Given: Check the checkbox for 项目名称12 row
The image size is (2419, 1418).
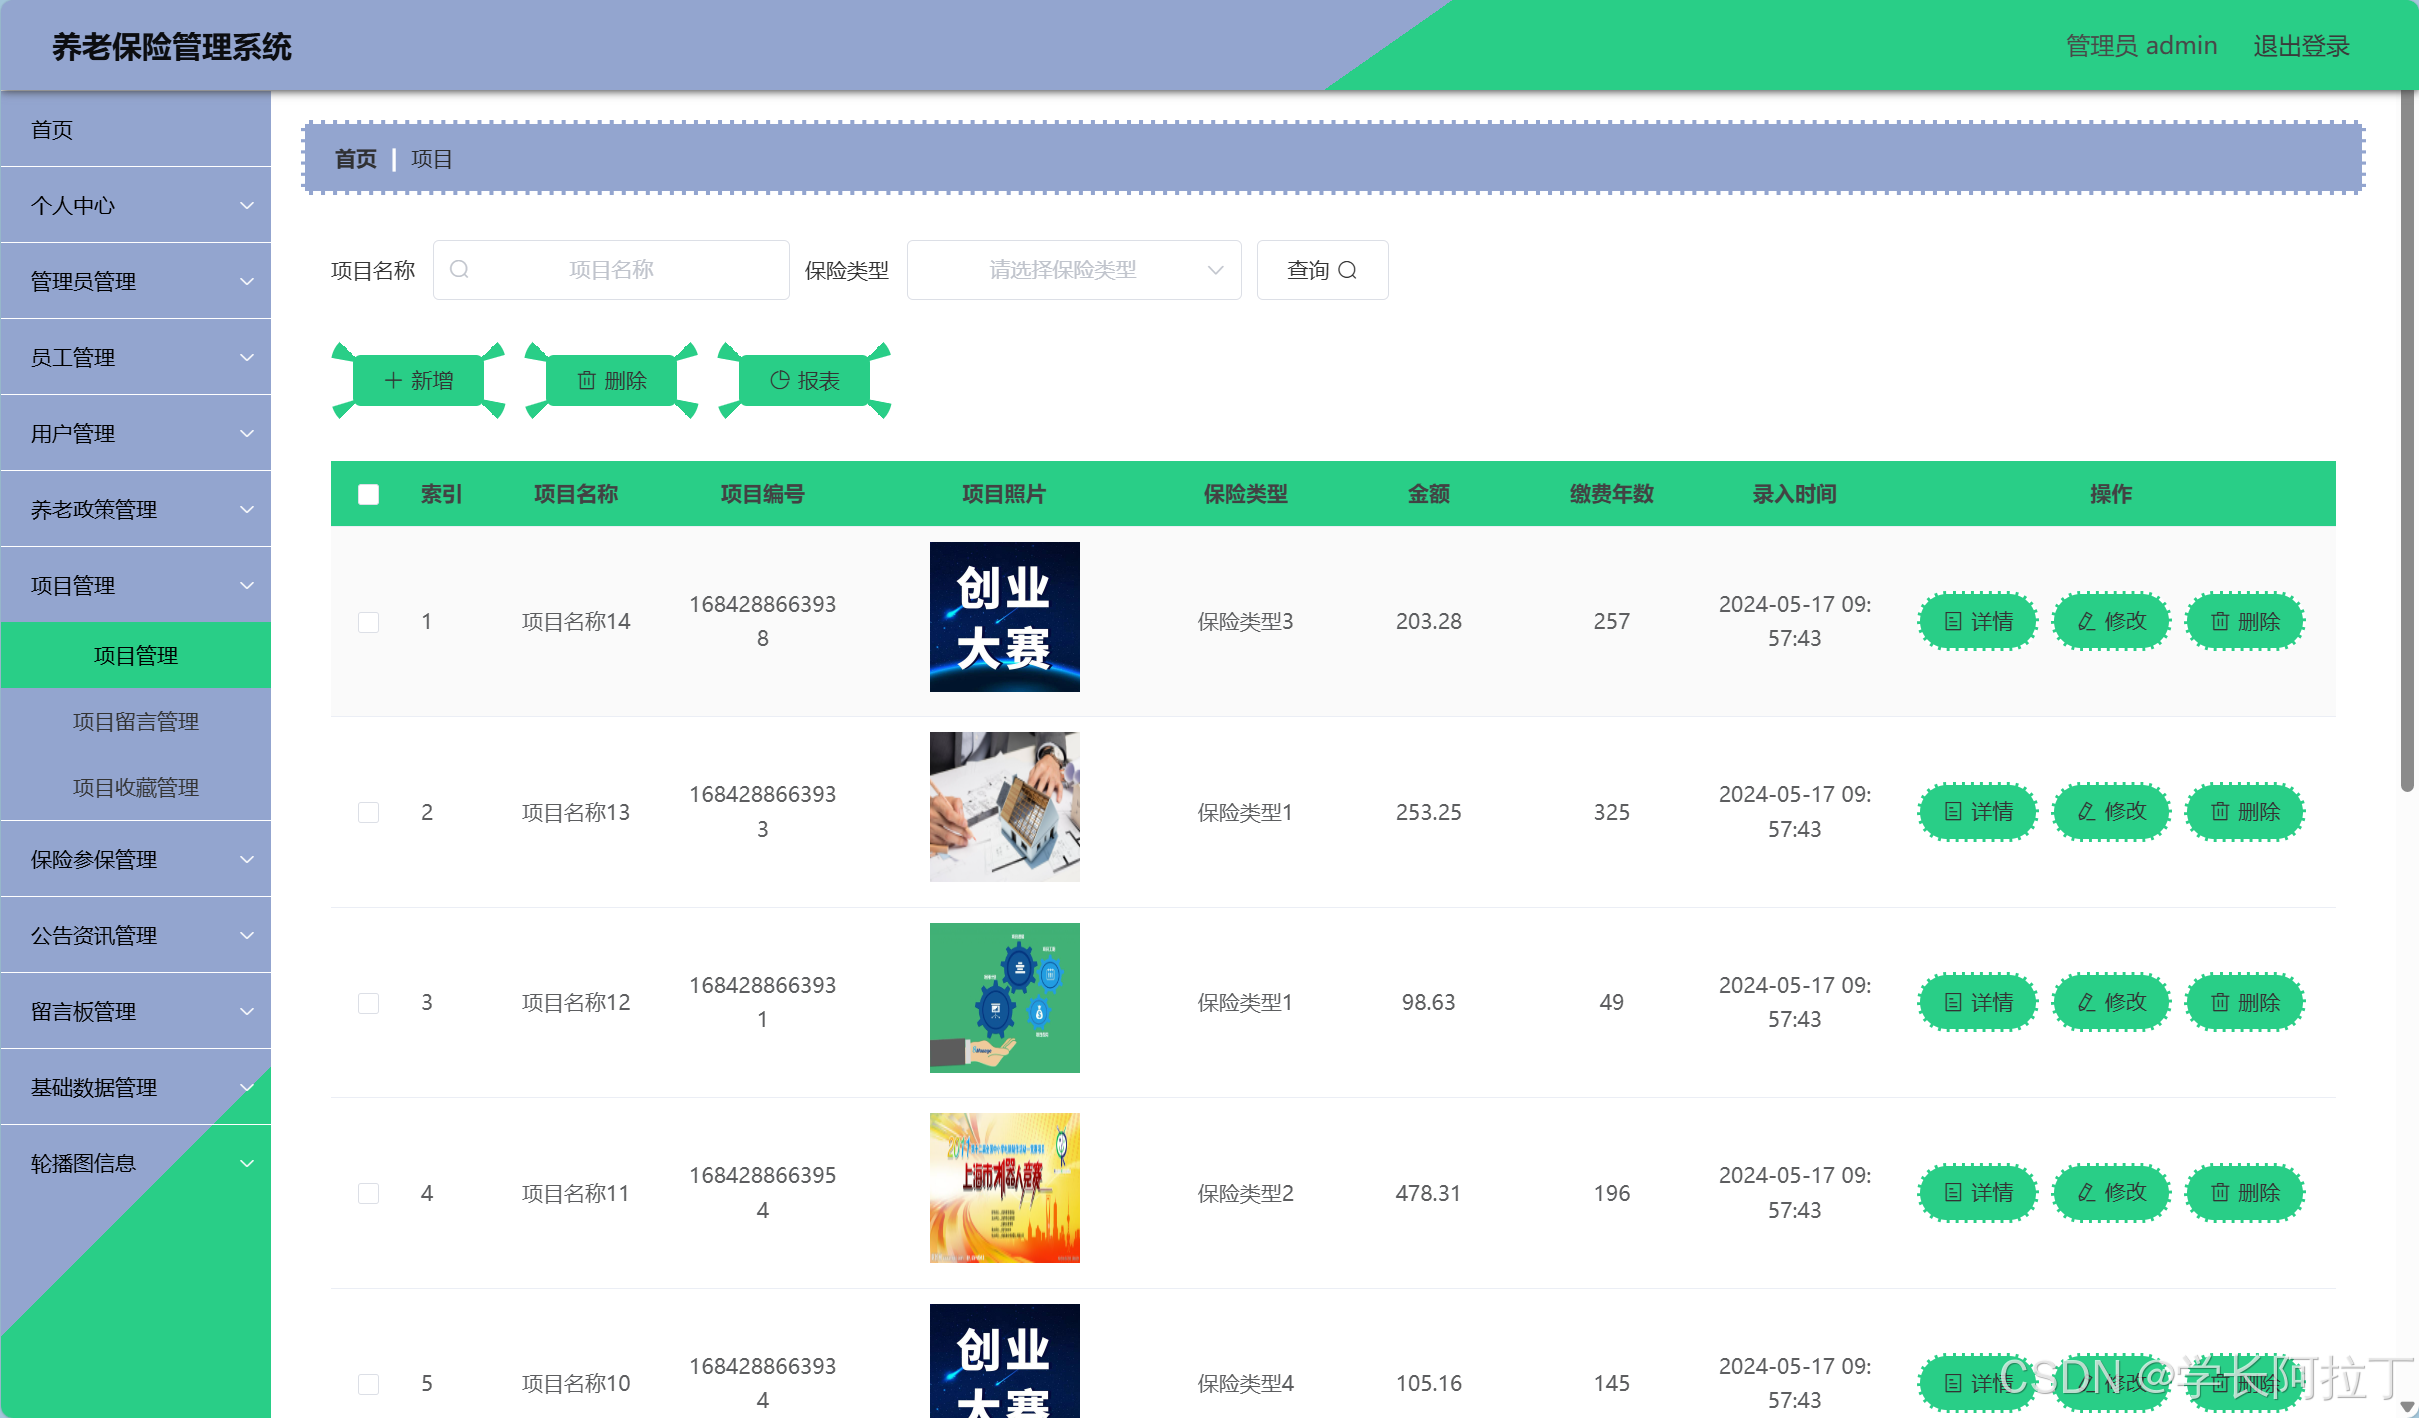Looking at the screenshot, I should click(x=368, y=1002).
